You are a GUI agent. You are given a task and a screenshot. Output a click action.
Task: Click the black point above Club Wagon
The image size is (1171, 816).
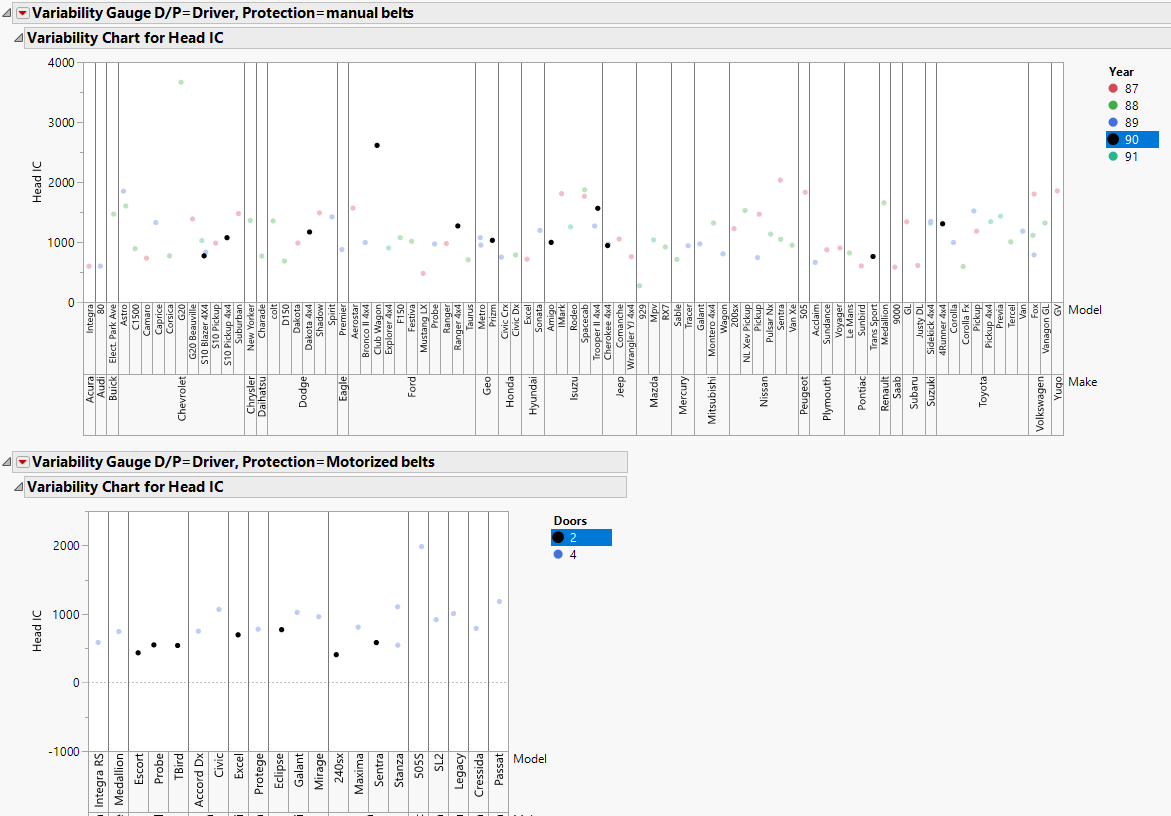tap(377, 144)
